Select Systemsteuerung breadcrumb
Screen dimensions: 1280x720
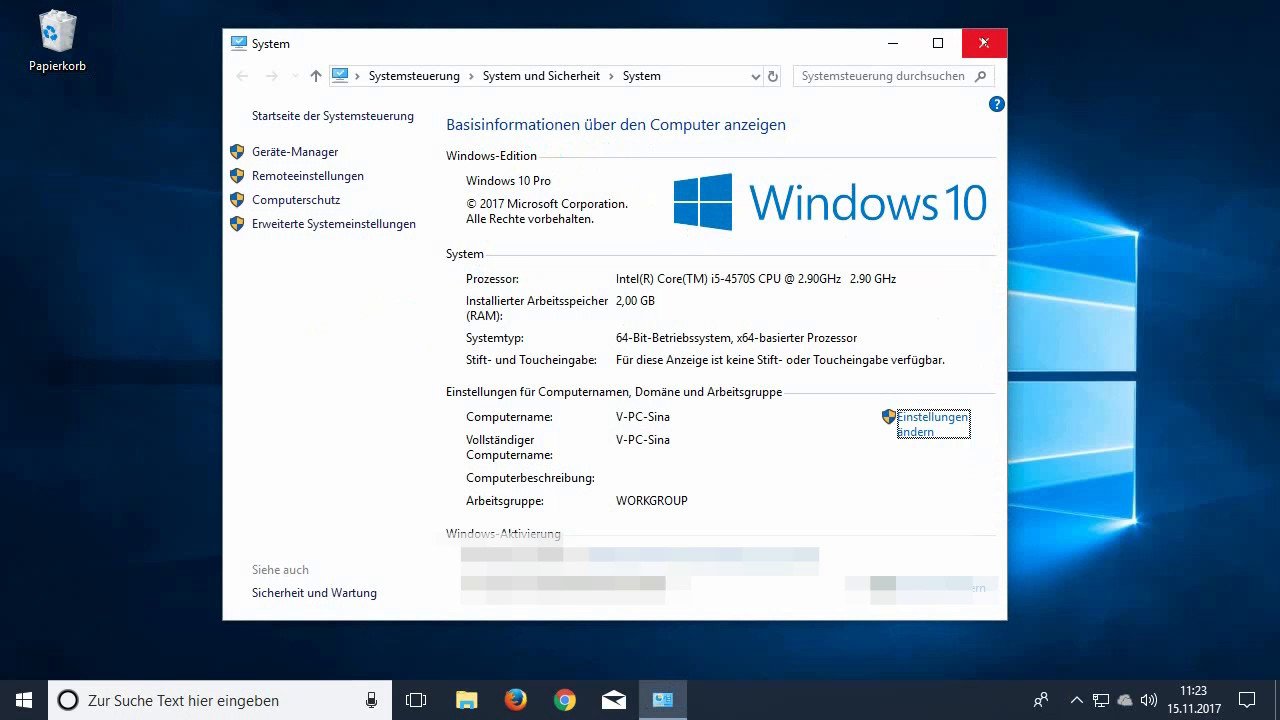click(414, 76)
